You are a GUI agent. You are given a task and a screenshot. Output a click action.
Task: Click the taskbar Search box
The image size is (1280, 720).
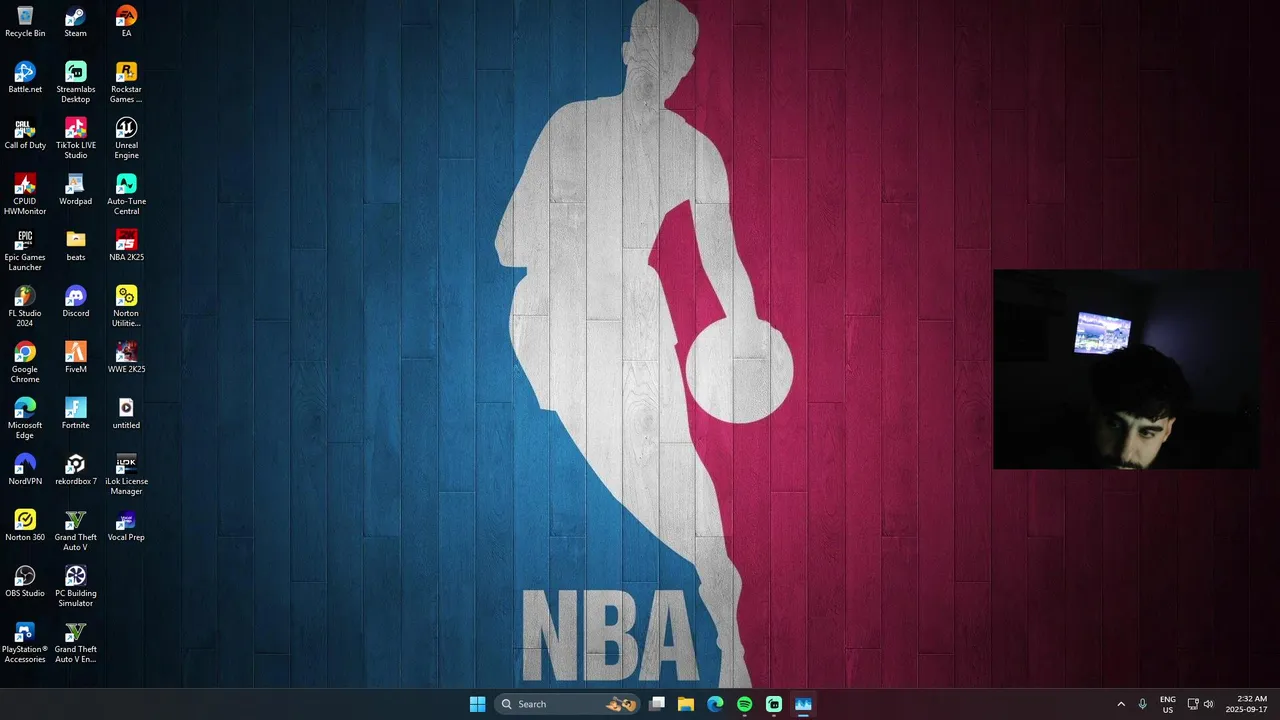568,704
